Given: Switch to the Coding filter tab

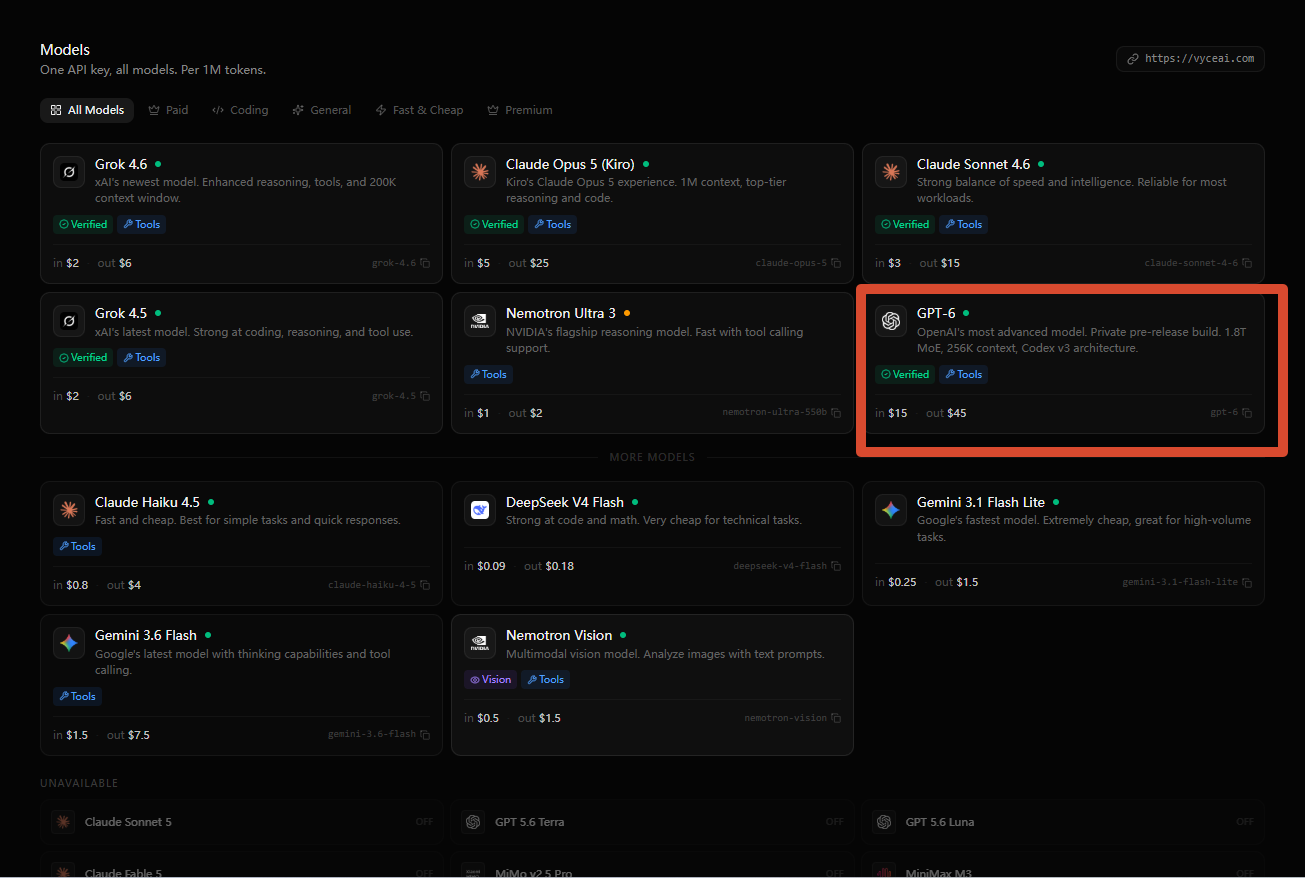Looking at the screenshot, I should coord(240,110).
